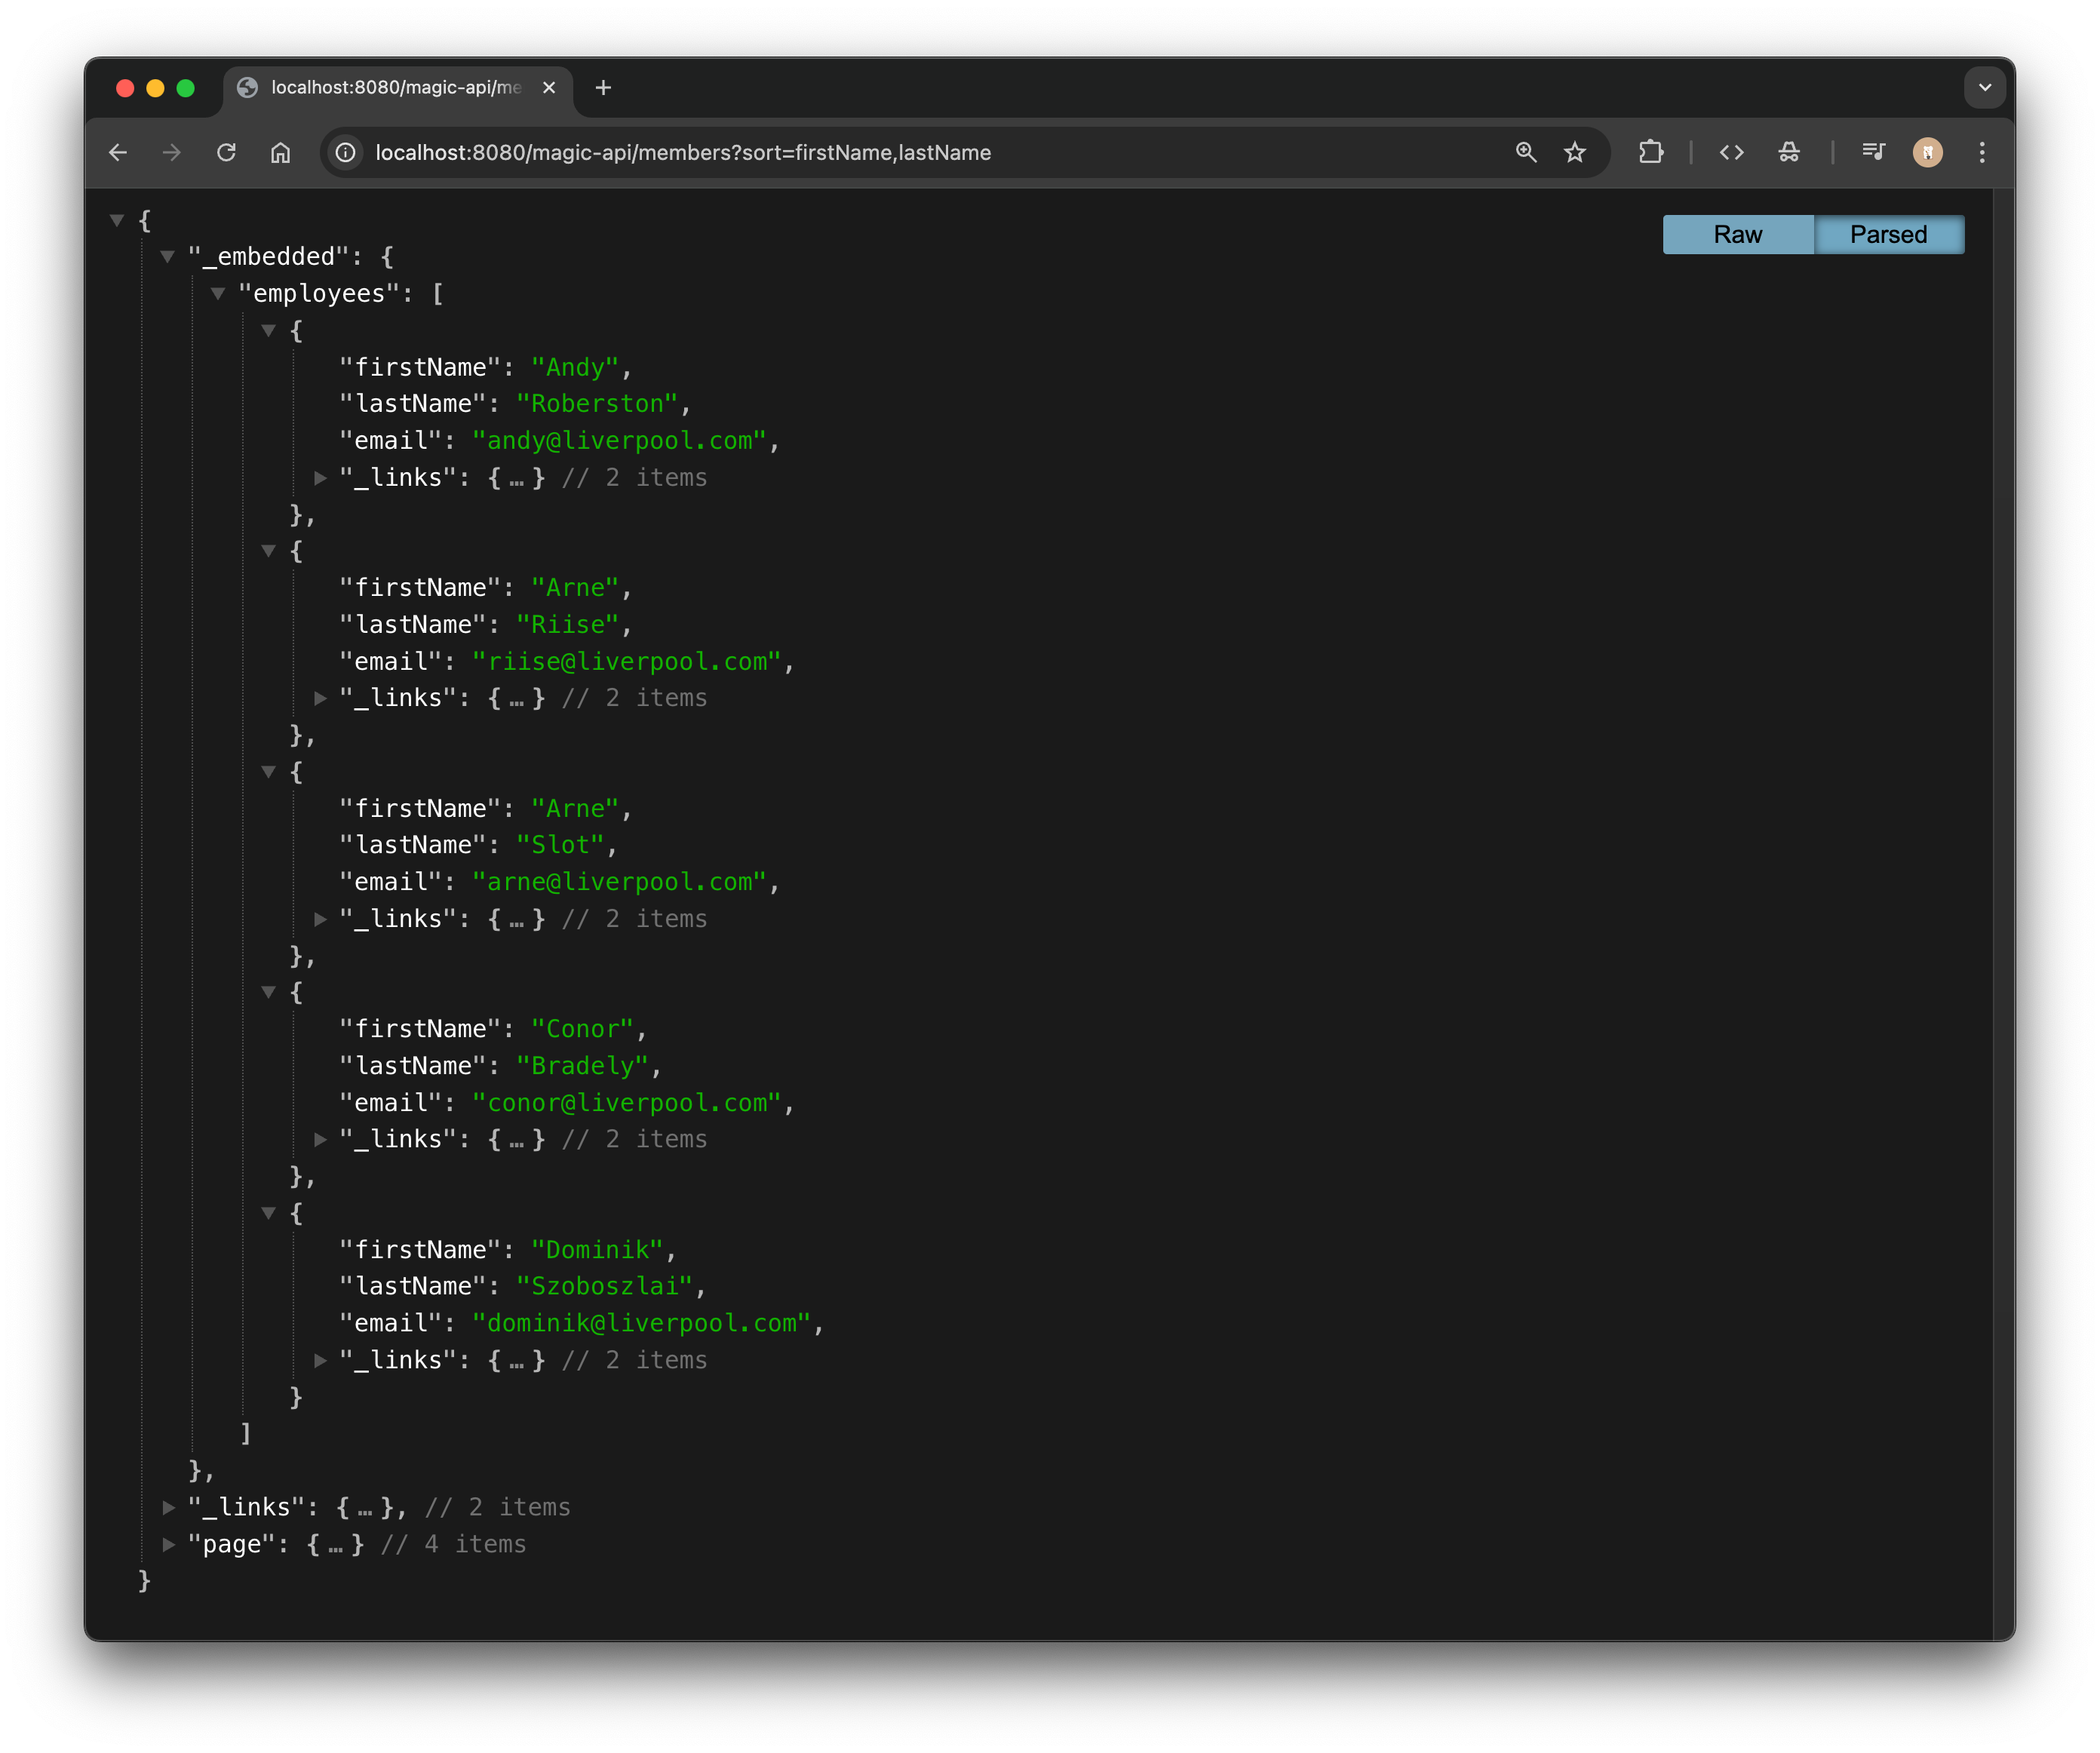This screenshot has width=2100, height=1753.
Task: Bookmark this page with the star
Action: 1575,152
